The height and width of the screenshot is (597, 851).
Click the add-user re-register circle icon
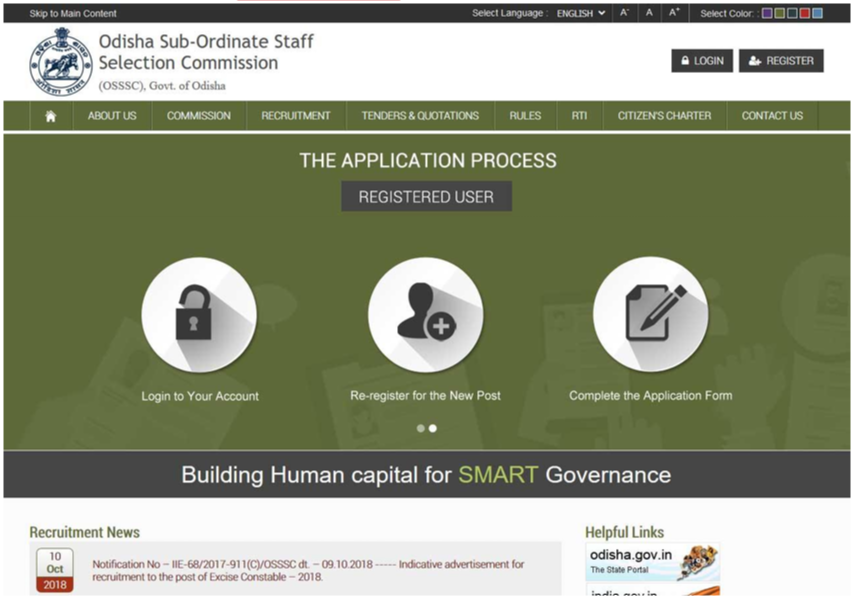(426, 315)
